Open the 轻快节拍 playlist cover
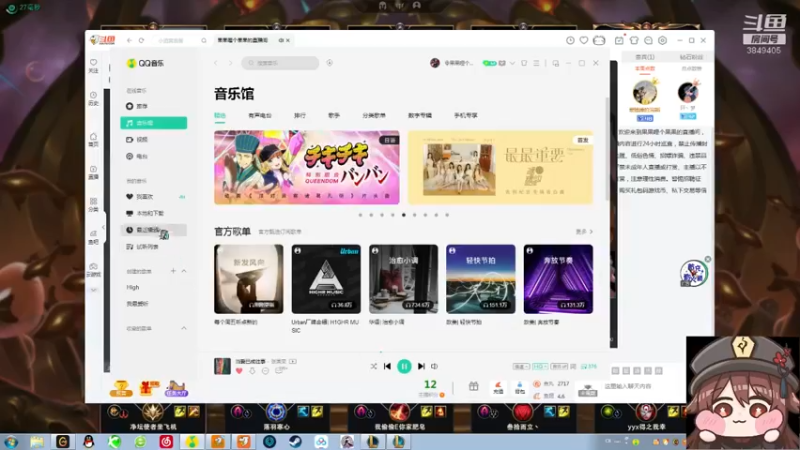Screen dimensions: 800x450 pos(481,279)
